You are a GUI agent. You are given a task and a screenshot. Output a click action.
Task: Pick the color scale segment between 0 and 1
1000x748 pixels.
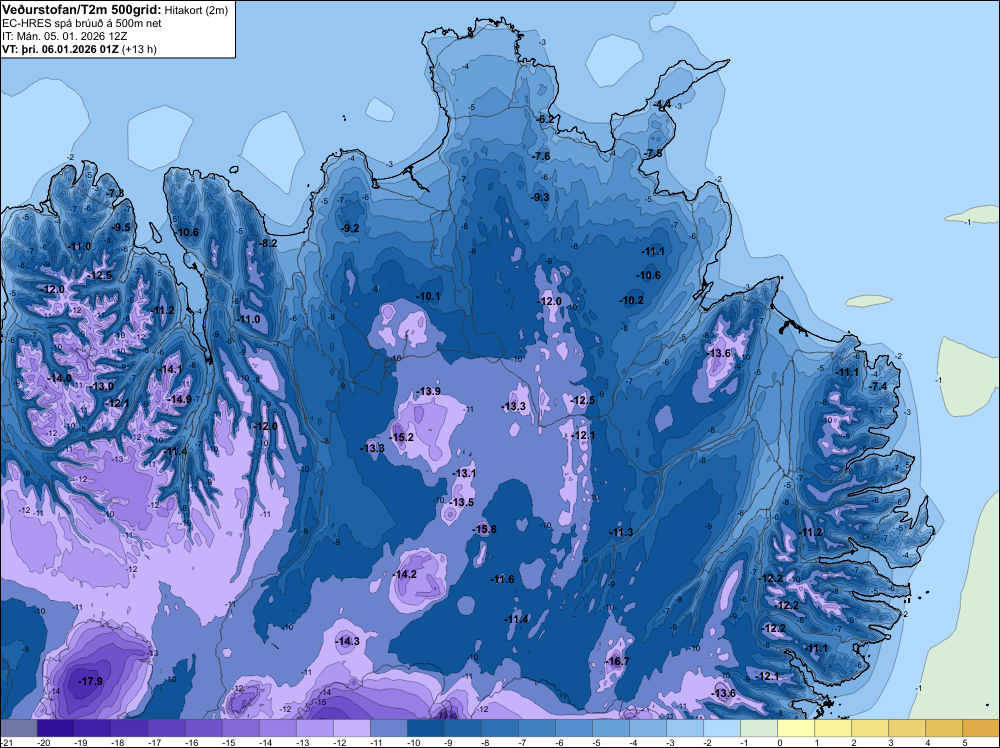coord(795,728)
